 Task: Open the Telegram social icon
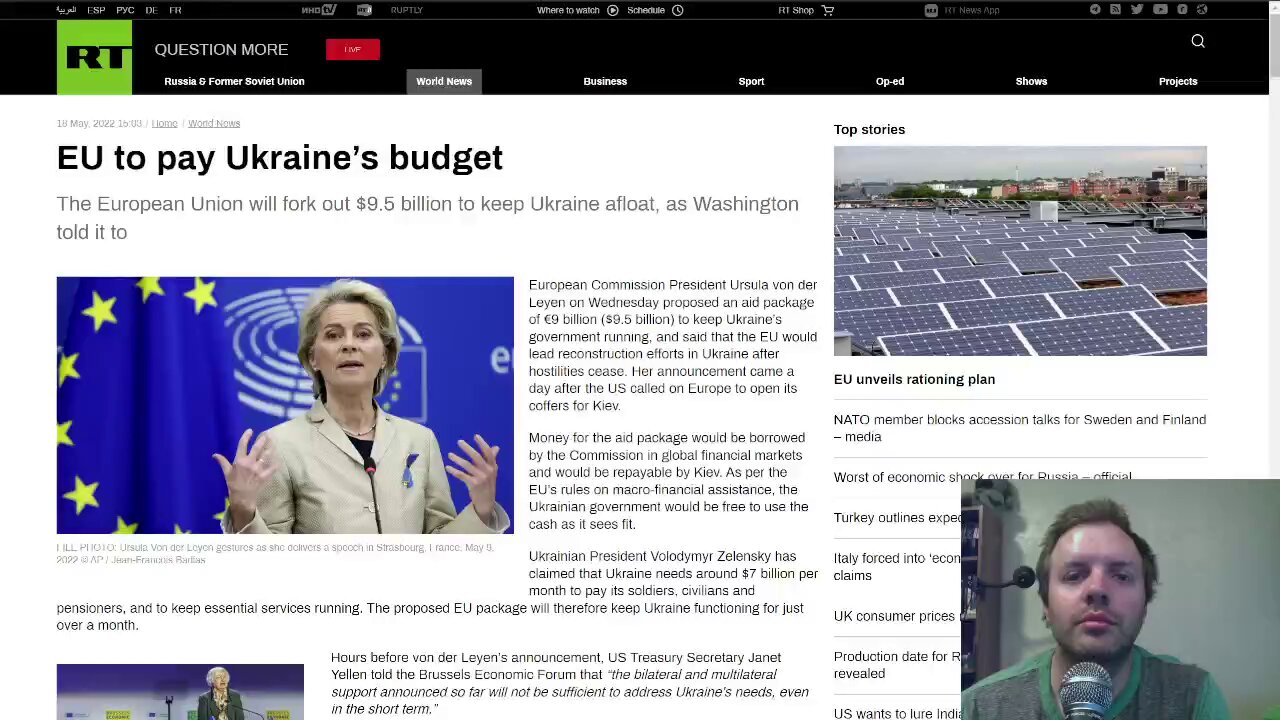point(1095,10)
